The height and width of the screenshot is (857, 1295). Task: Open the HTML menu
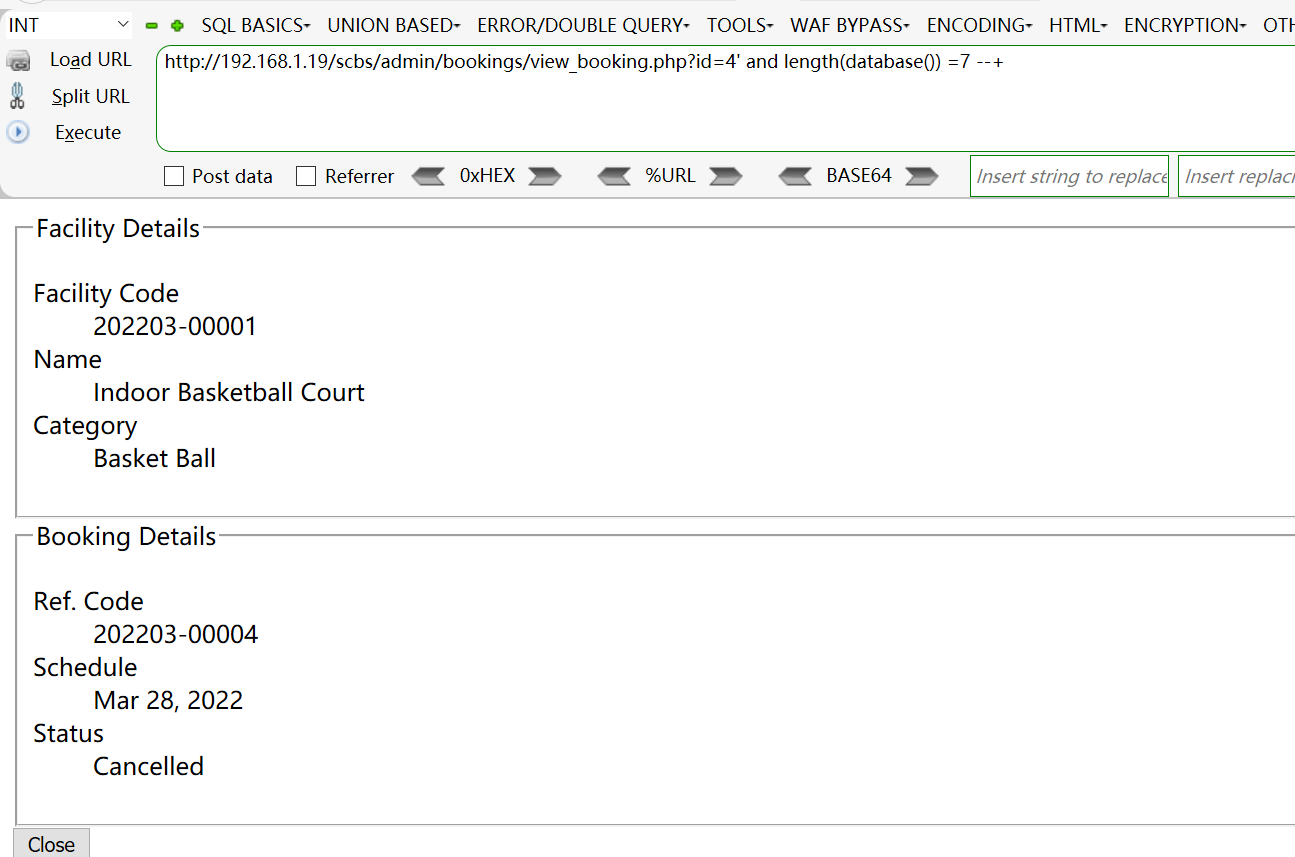(x=1078, y=25)
